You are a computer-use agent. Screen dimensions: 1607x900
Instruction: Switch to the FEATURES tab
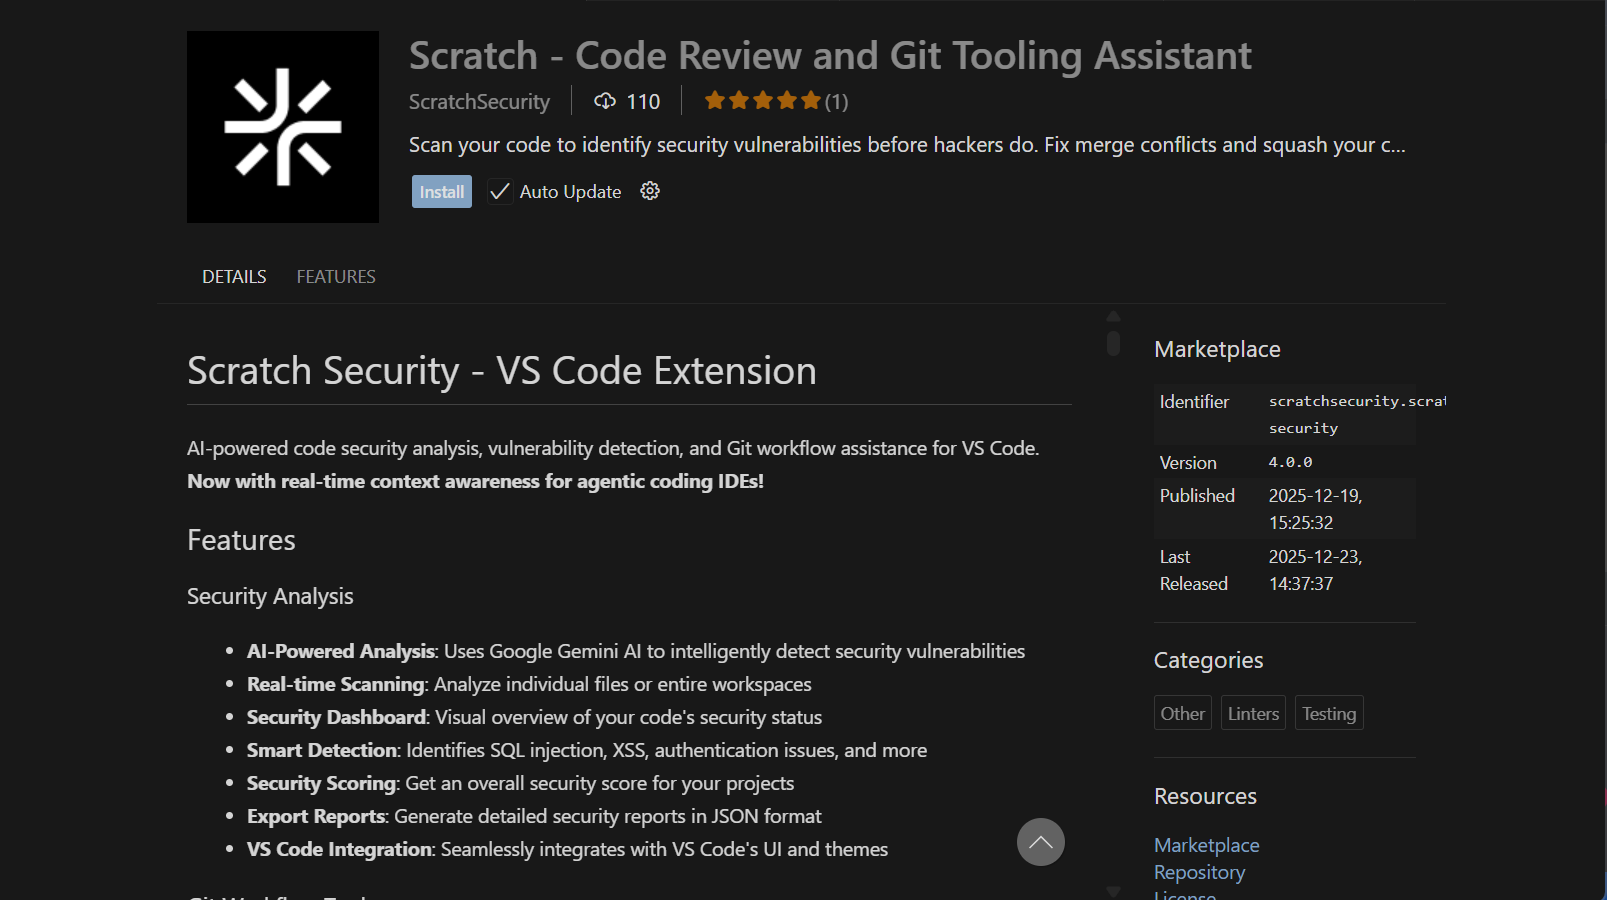[x=335, y=276]
